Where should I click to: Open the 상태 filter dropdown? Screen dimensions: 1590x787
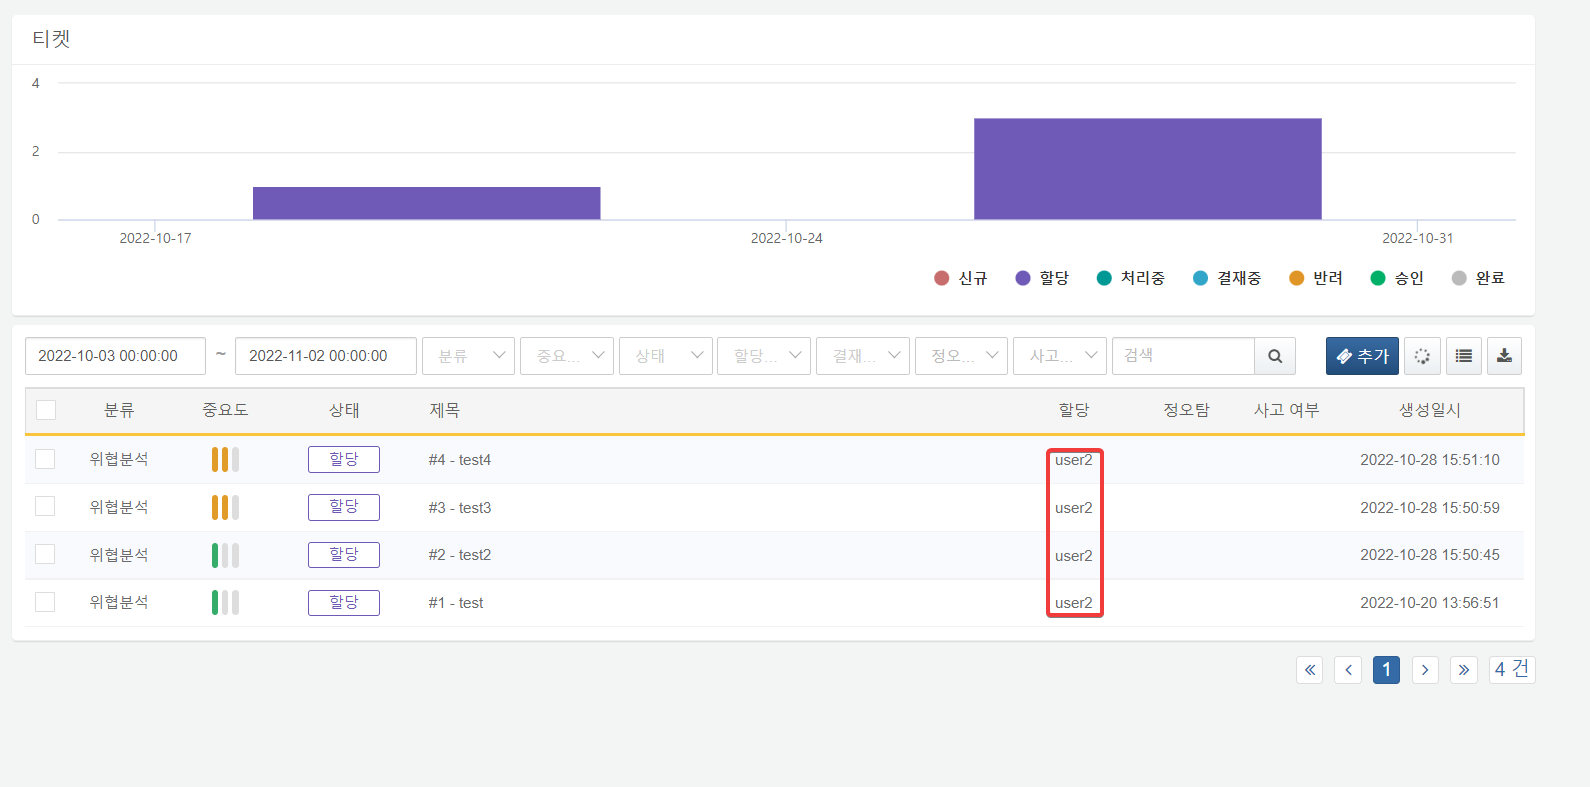click(666, 356)
